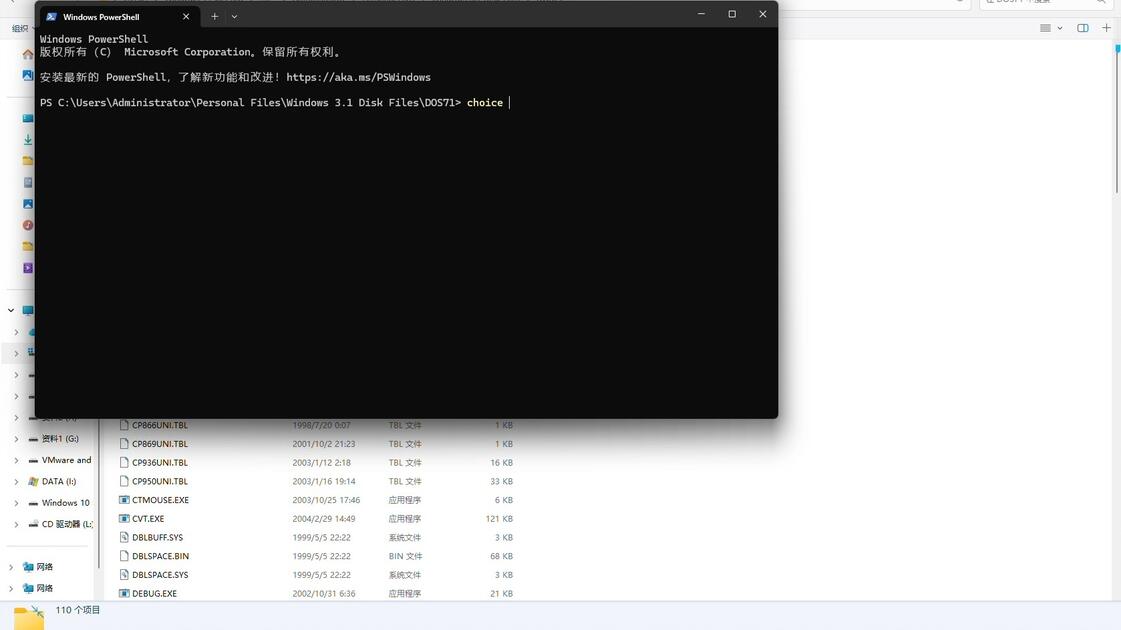Open Gallery icon in Explorer sidebar
1121x630 pixels.
pyautogui.click(x=28, y=75)
